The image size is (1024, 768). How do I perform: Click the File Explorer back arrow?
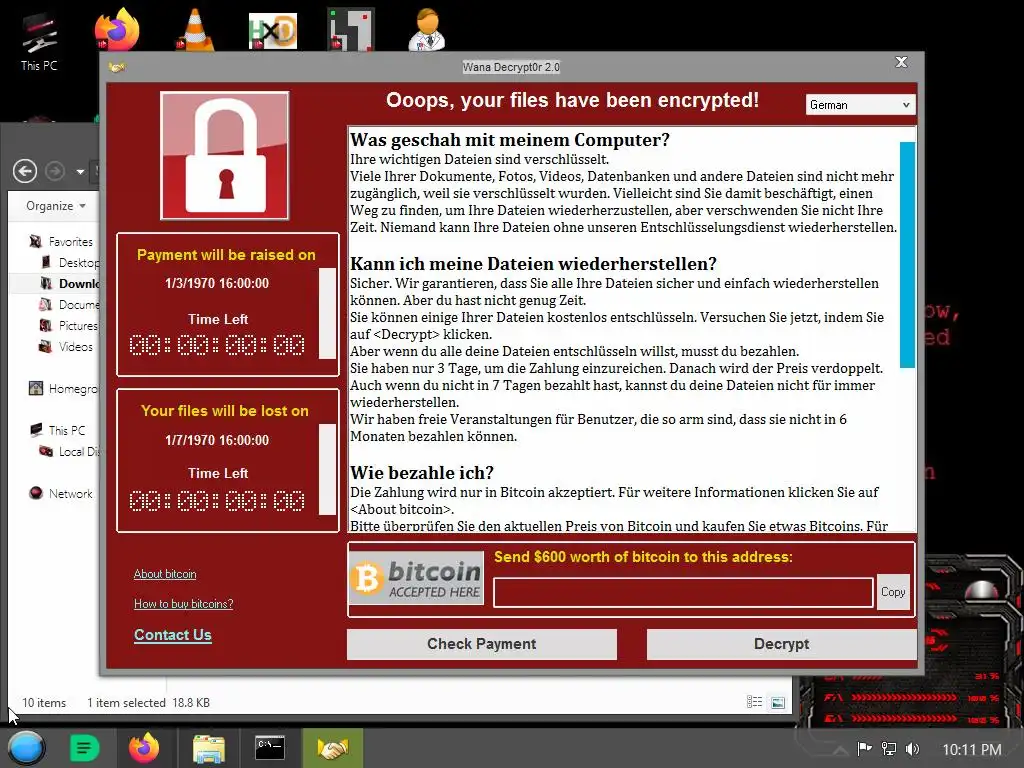tap(25, 171)
